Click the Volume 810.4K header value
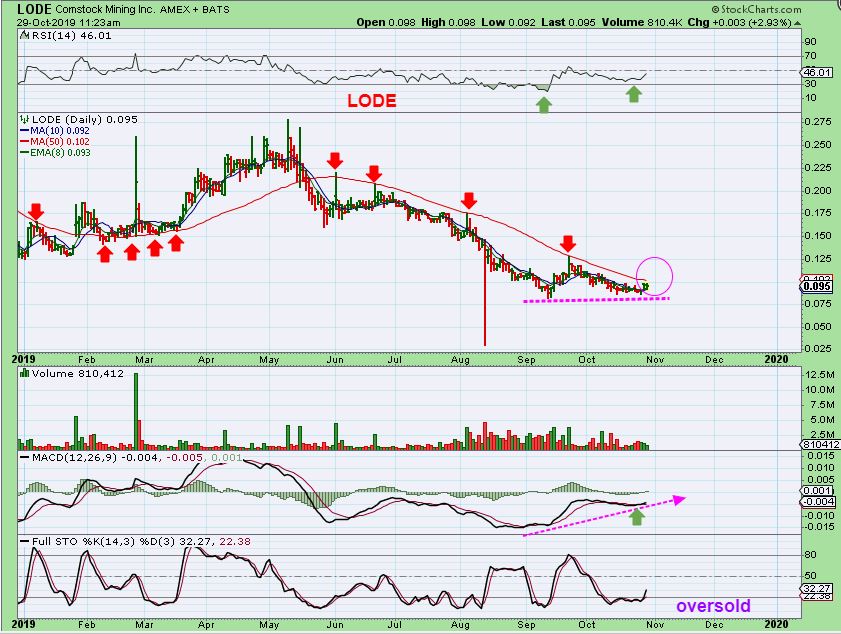 click(641, 23)
